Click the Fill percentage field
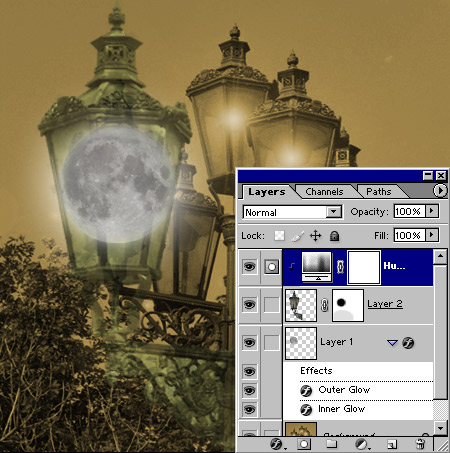This screenshot has height=453, width=450. point(409,235)
